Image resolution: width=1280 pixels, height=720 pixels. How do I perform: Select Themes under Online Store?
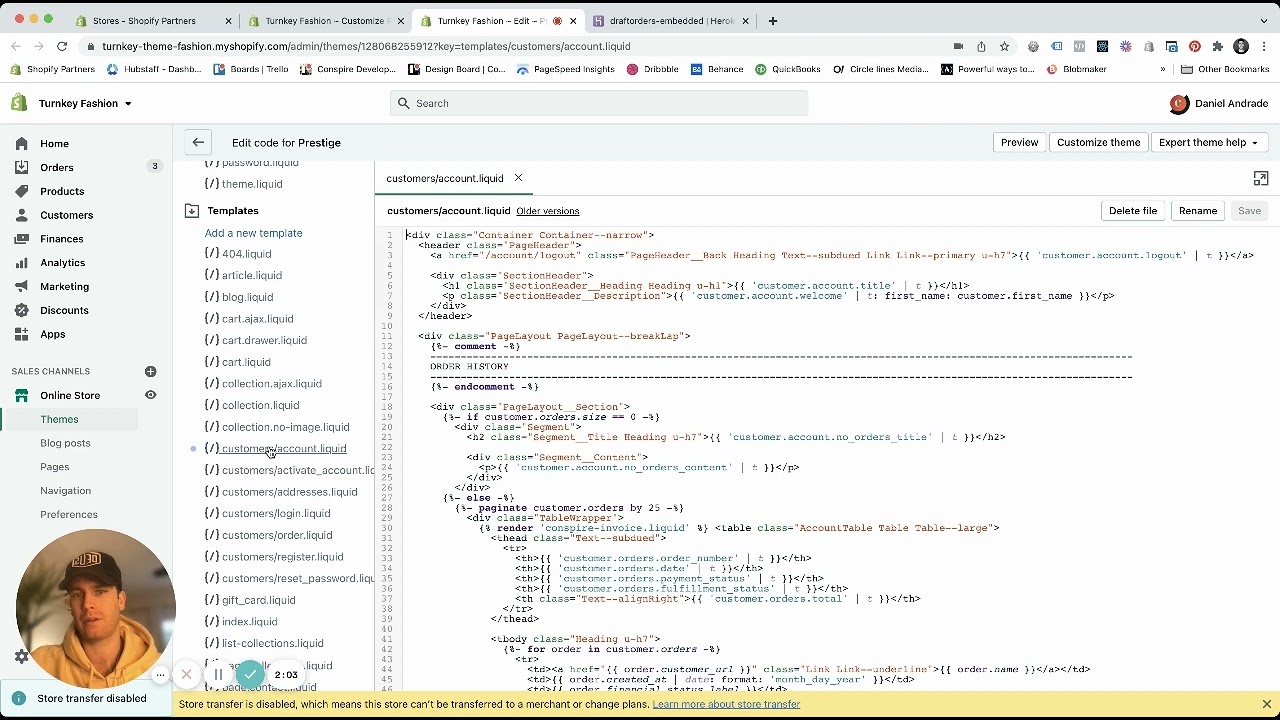tap(59, 419)
